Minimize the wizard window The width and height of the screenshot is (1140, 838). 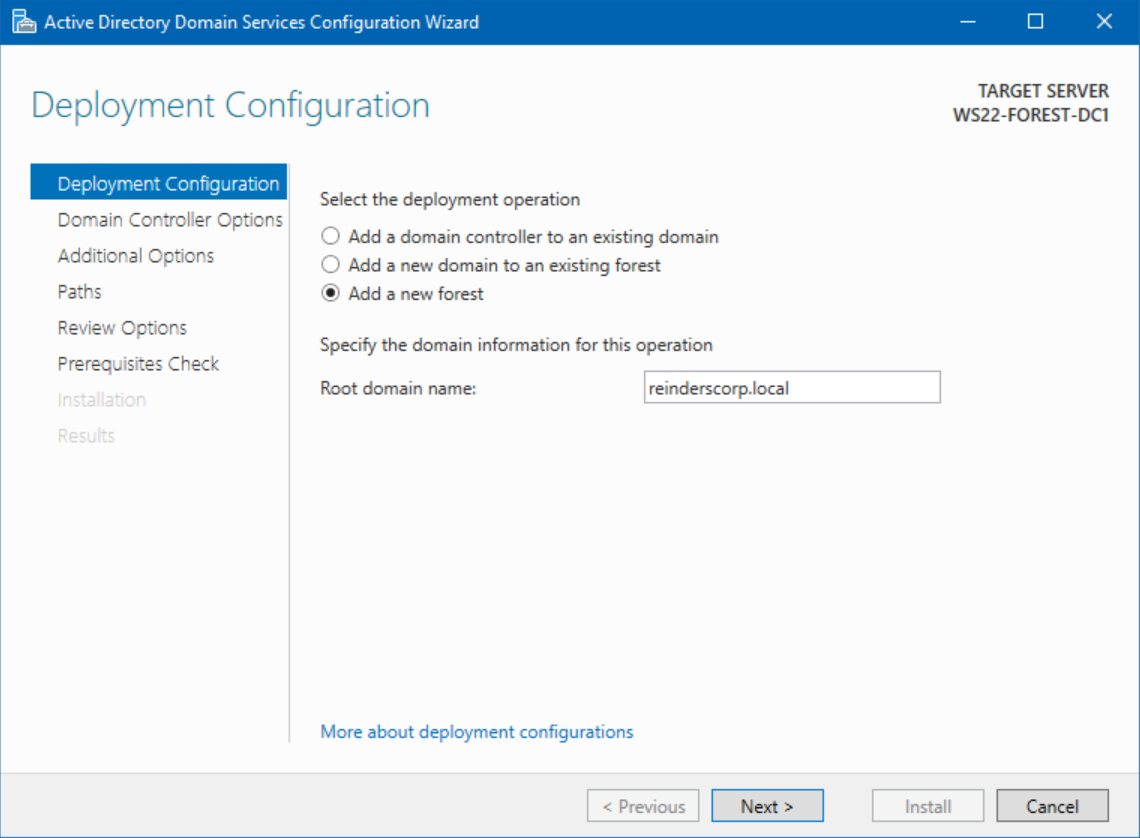[x=967, y=20]
